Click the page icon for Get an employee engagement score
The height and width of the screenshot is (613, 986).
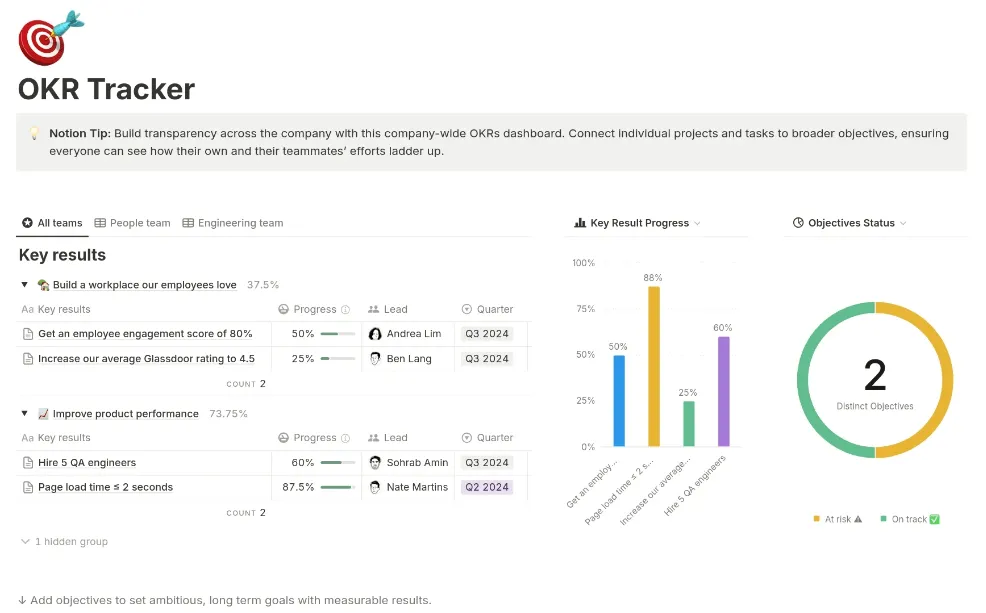[x=28, y=334]
